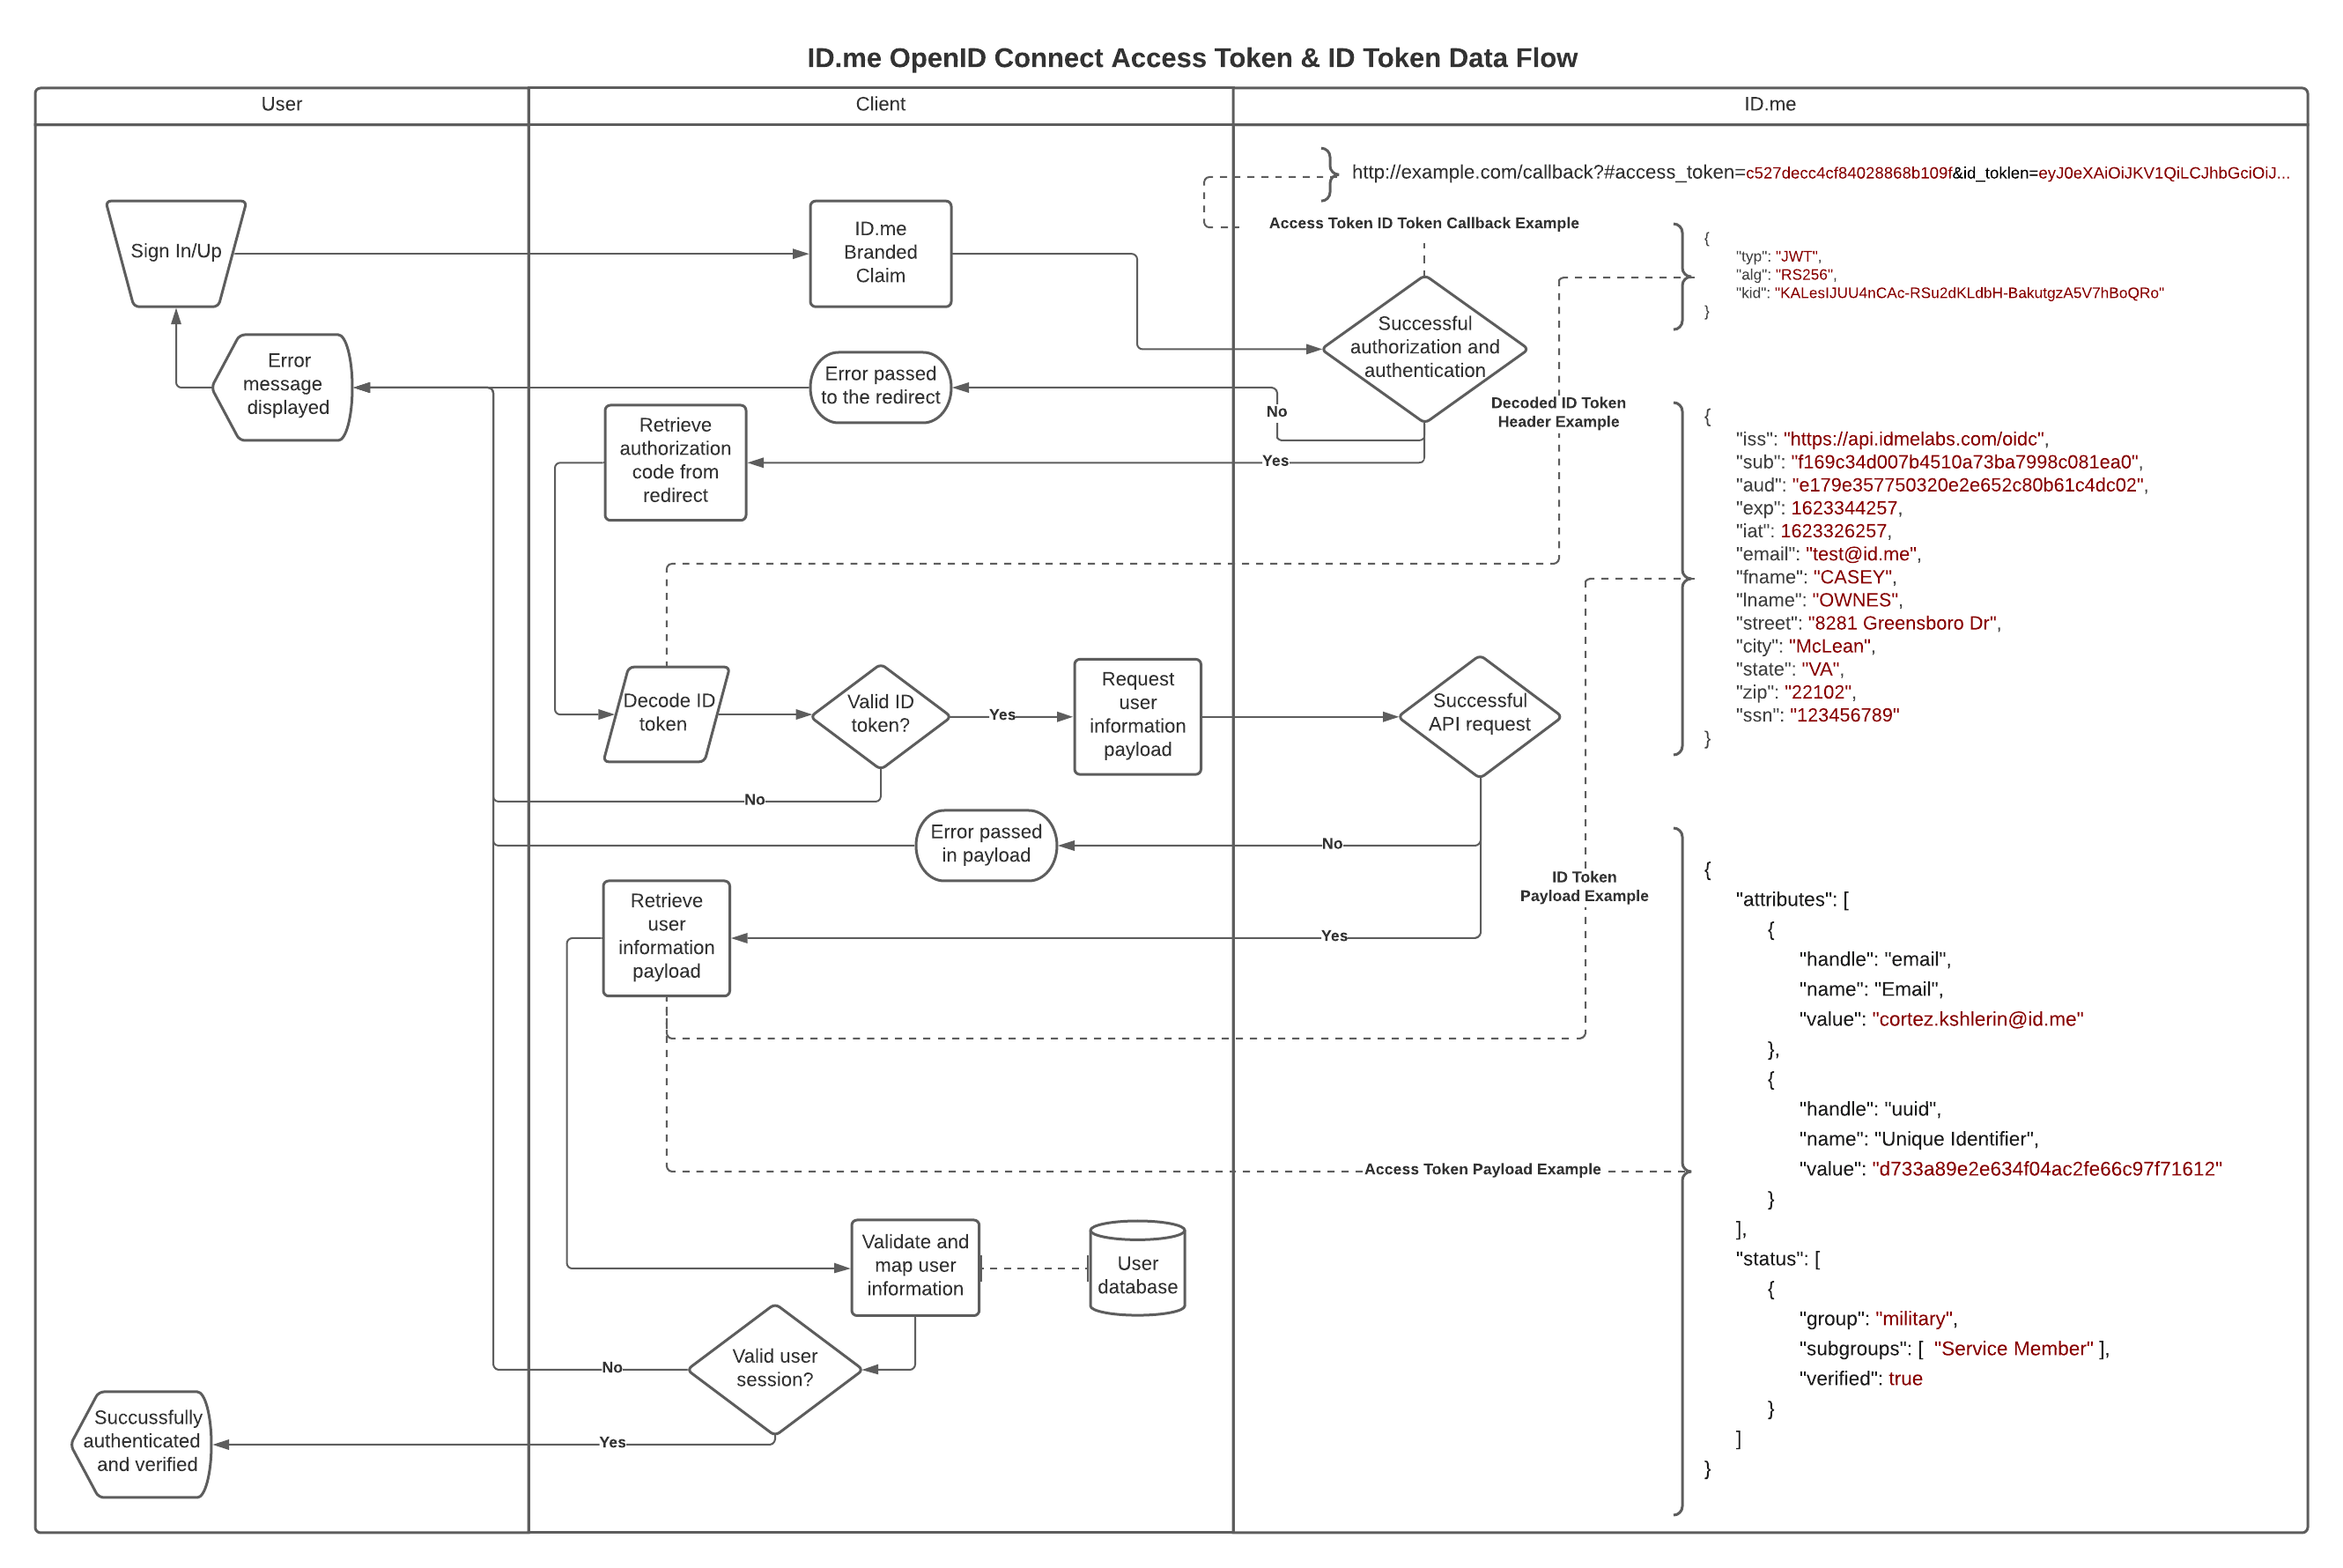Click the "verified": true line
Screen dimensions: 2343x1568
pos(1860,1379)
